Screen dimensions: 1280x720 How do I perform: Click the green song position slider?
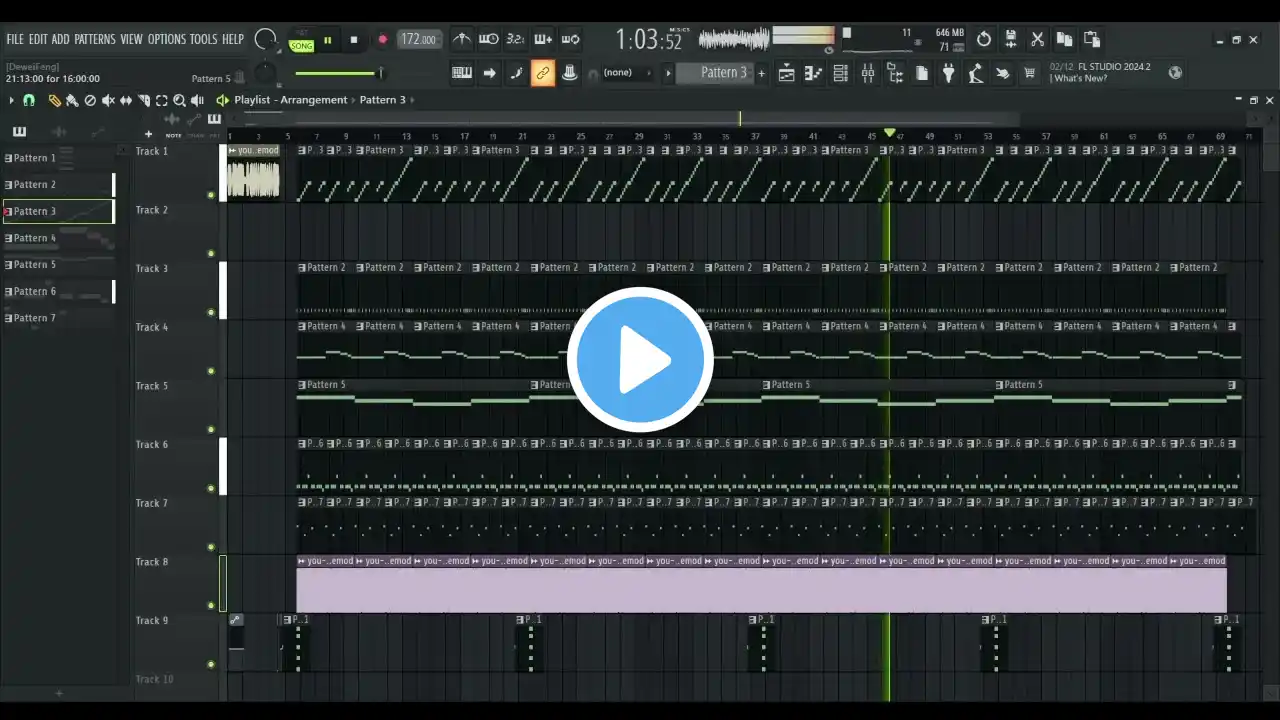click(x=338, y=73)
